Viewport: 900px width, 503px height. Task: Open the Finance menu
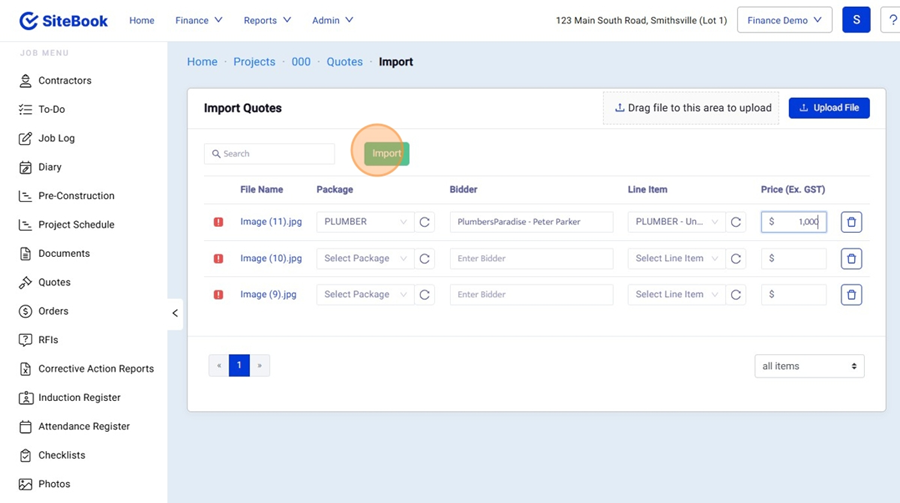[198, 20]
